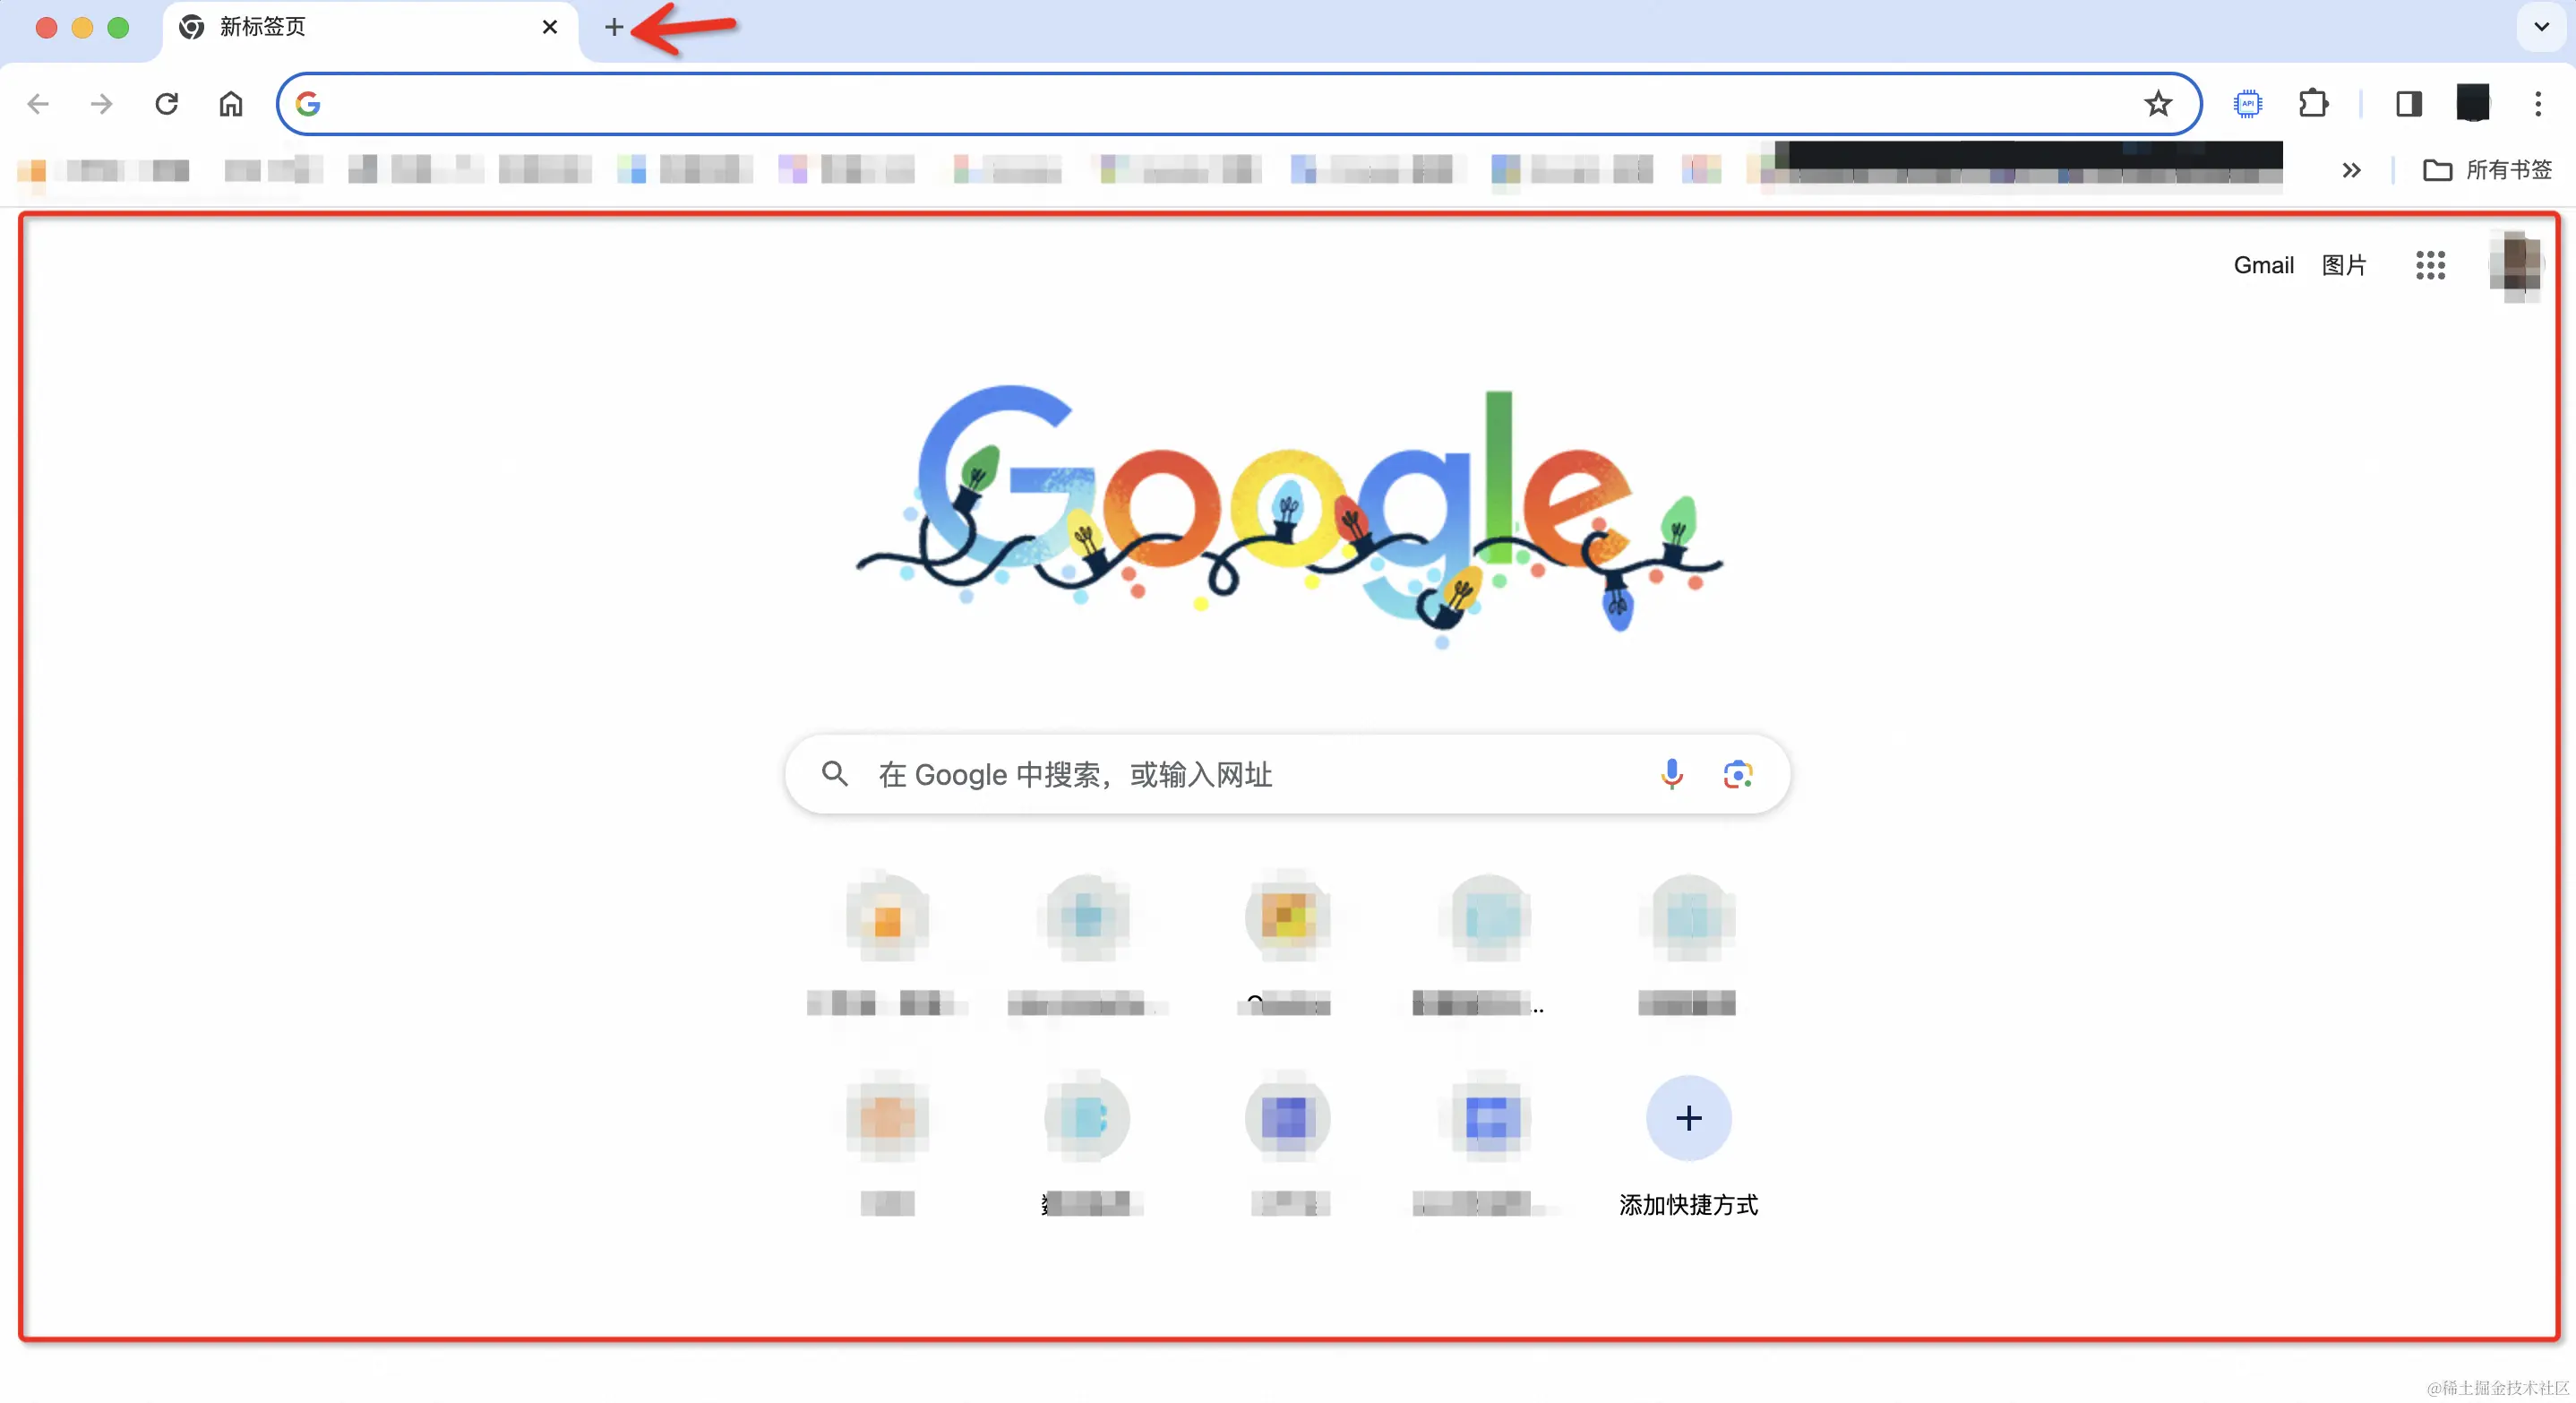Click 添加快捷方式 add shortcut button
The image size is (2576, 1403).
(x=1688, y=1147)
